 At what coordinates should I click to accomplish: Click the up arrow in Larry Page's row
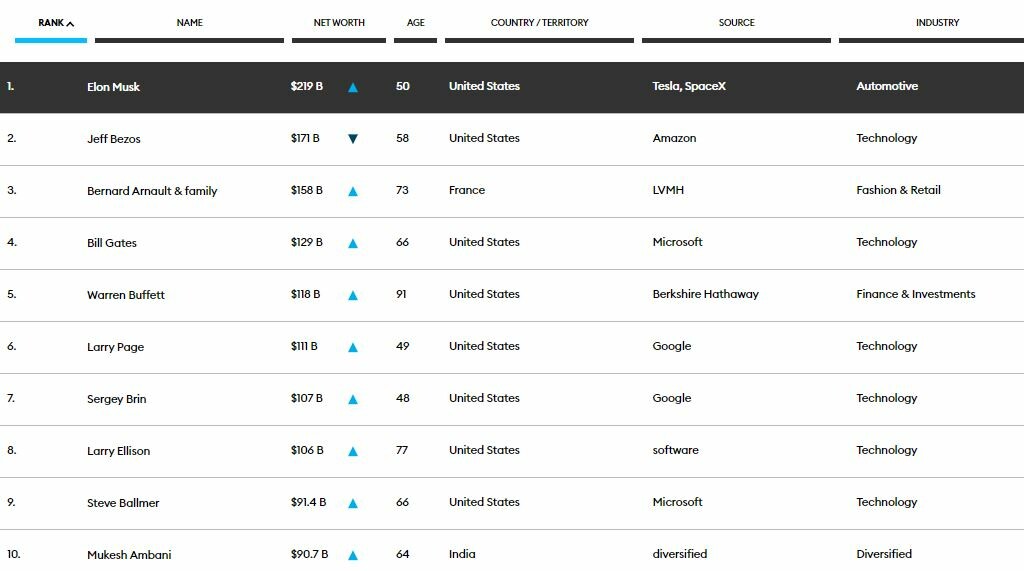[x=353, y=347]
